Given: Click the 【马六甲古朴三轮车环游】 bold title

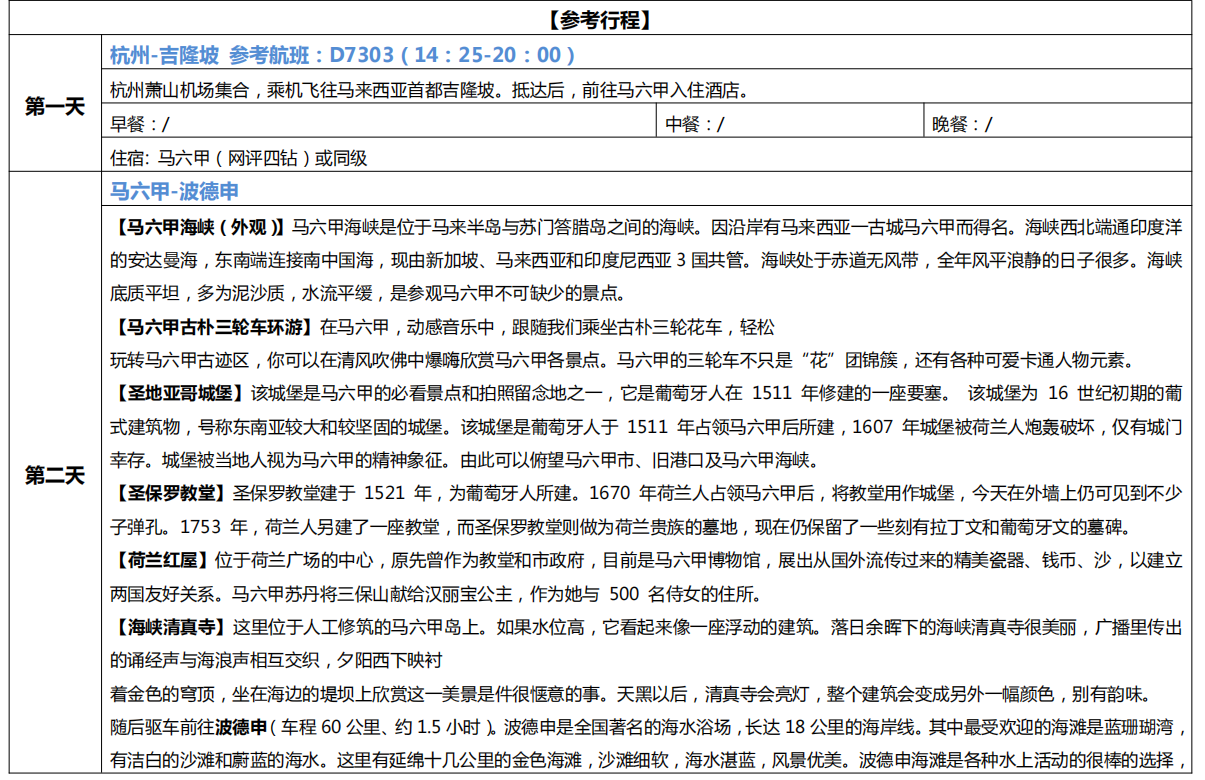Looking at the screenshot, I should pos(212,327).
